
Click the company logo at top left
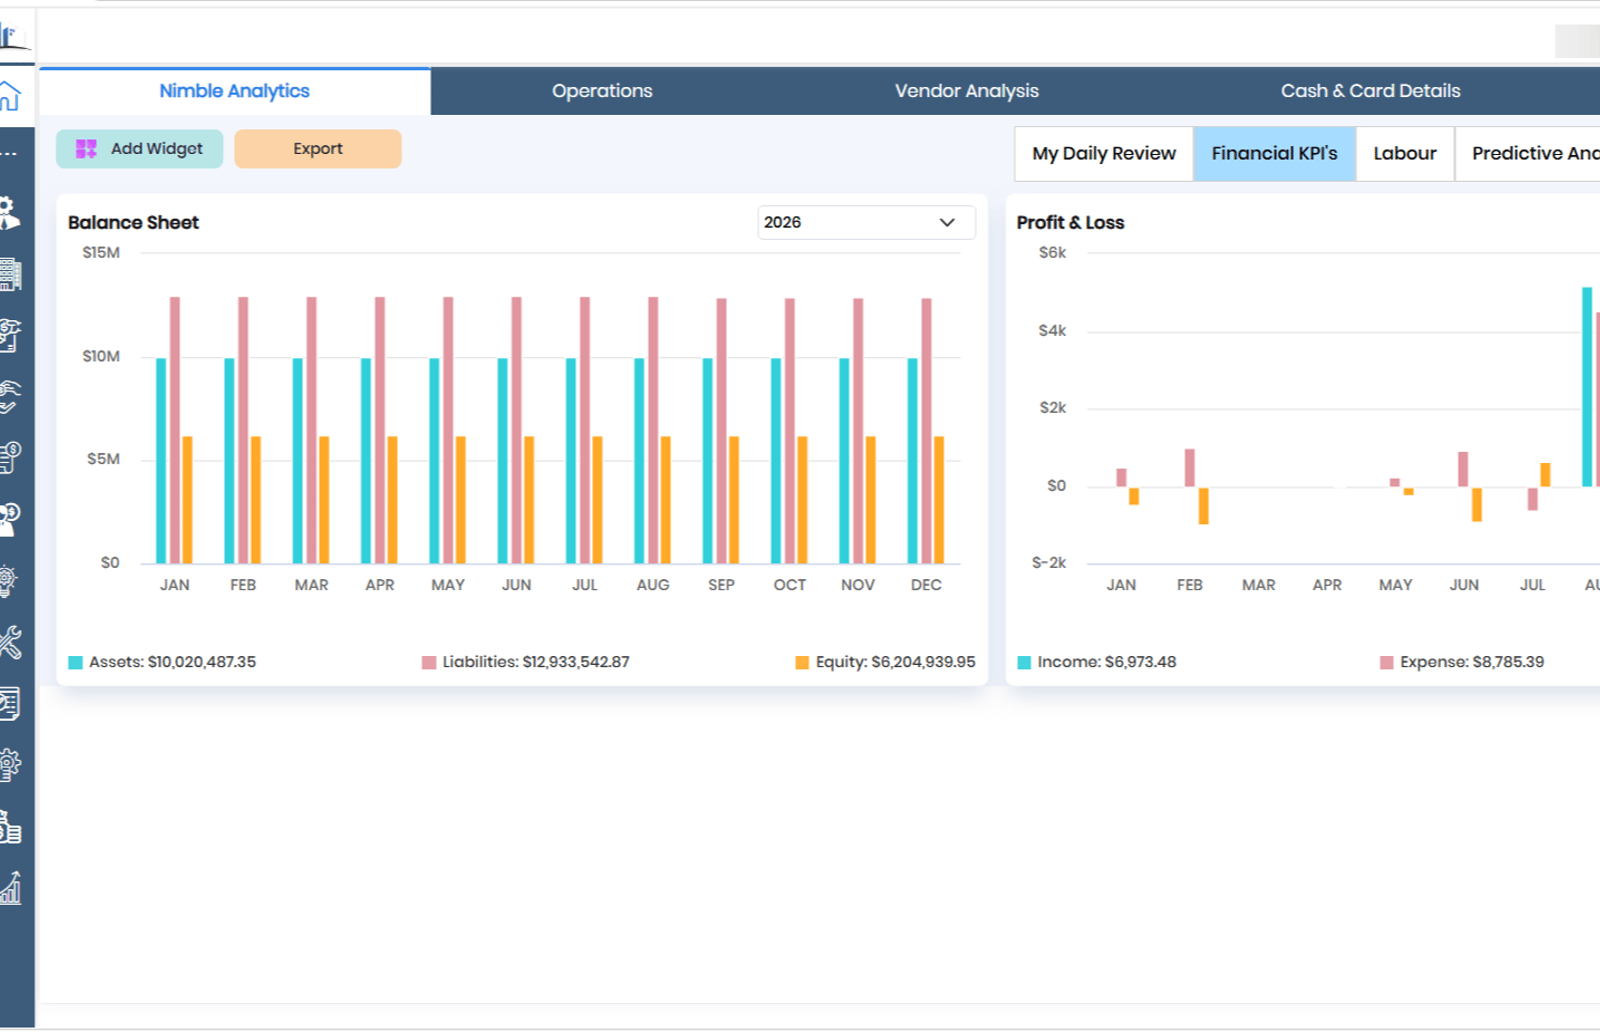[x=13, y=38]
